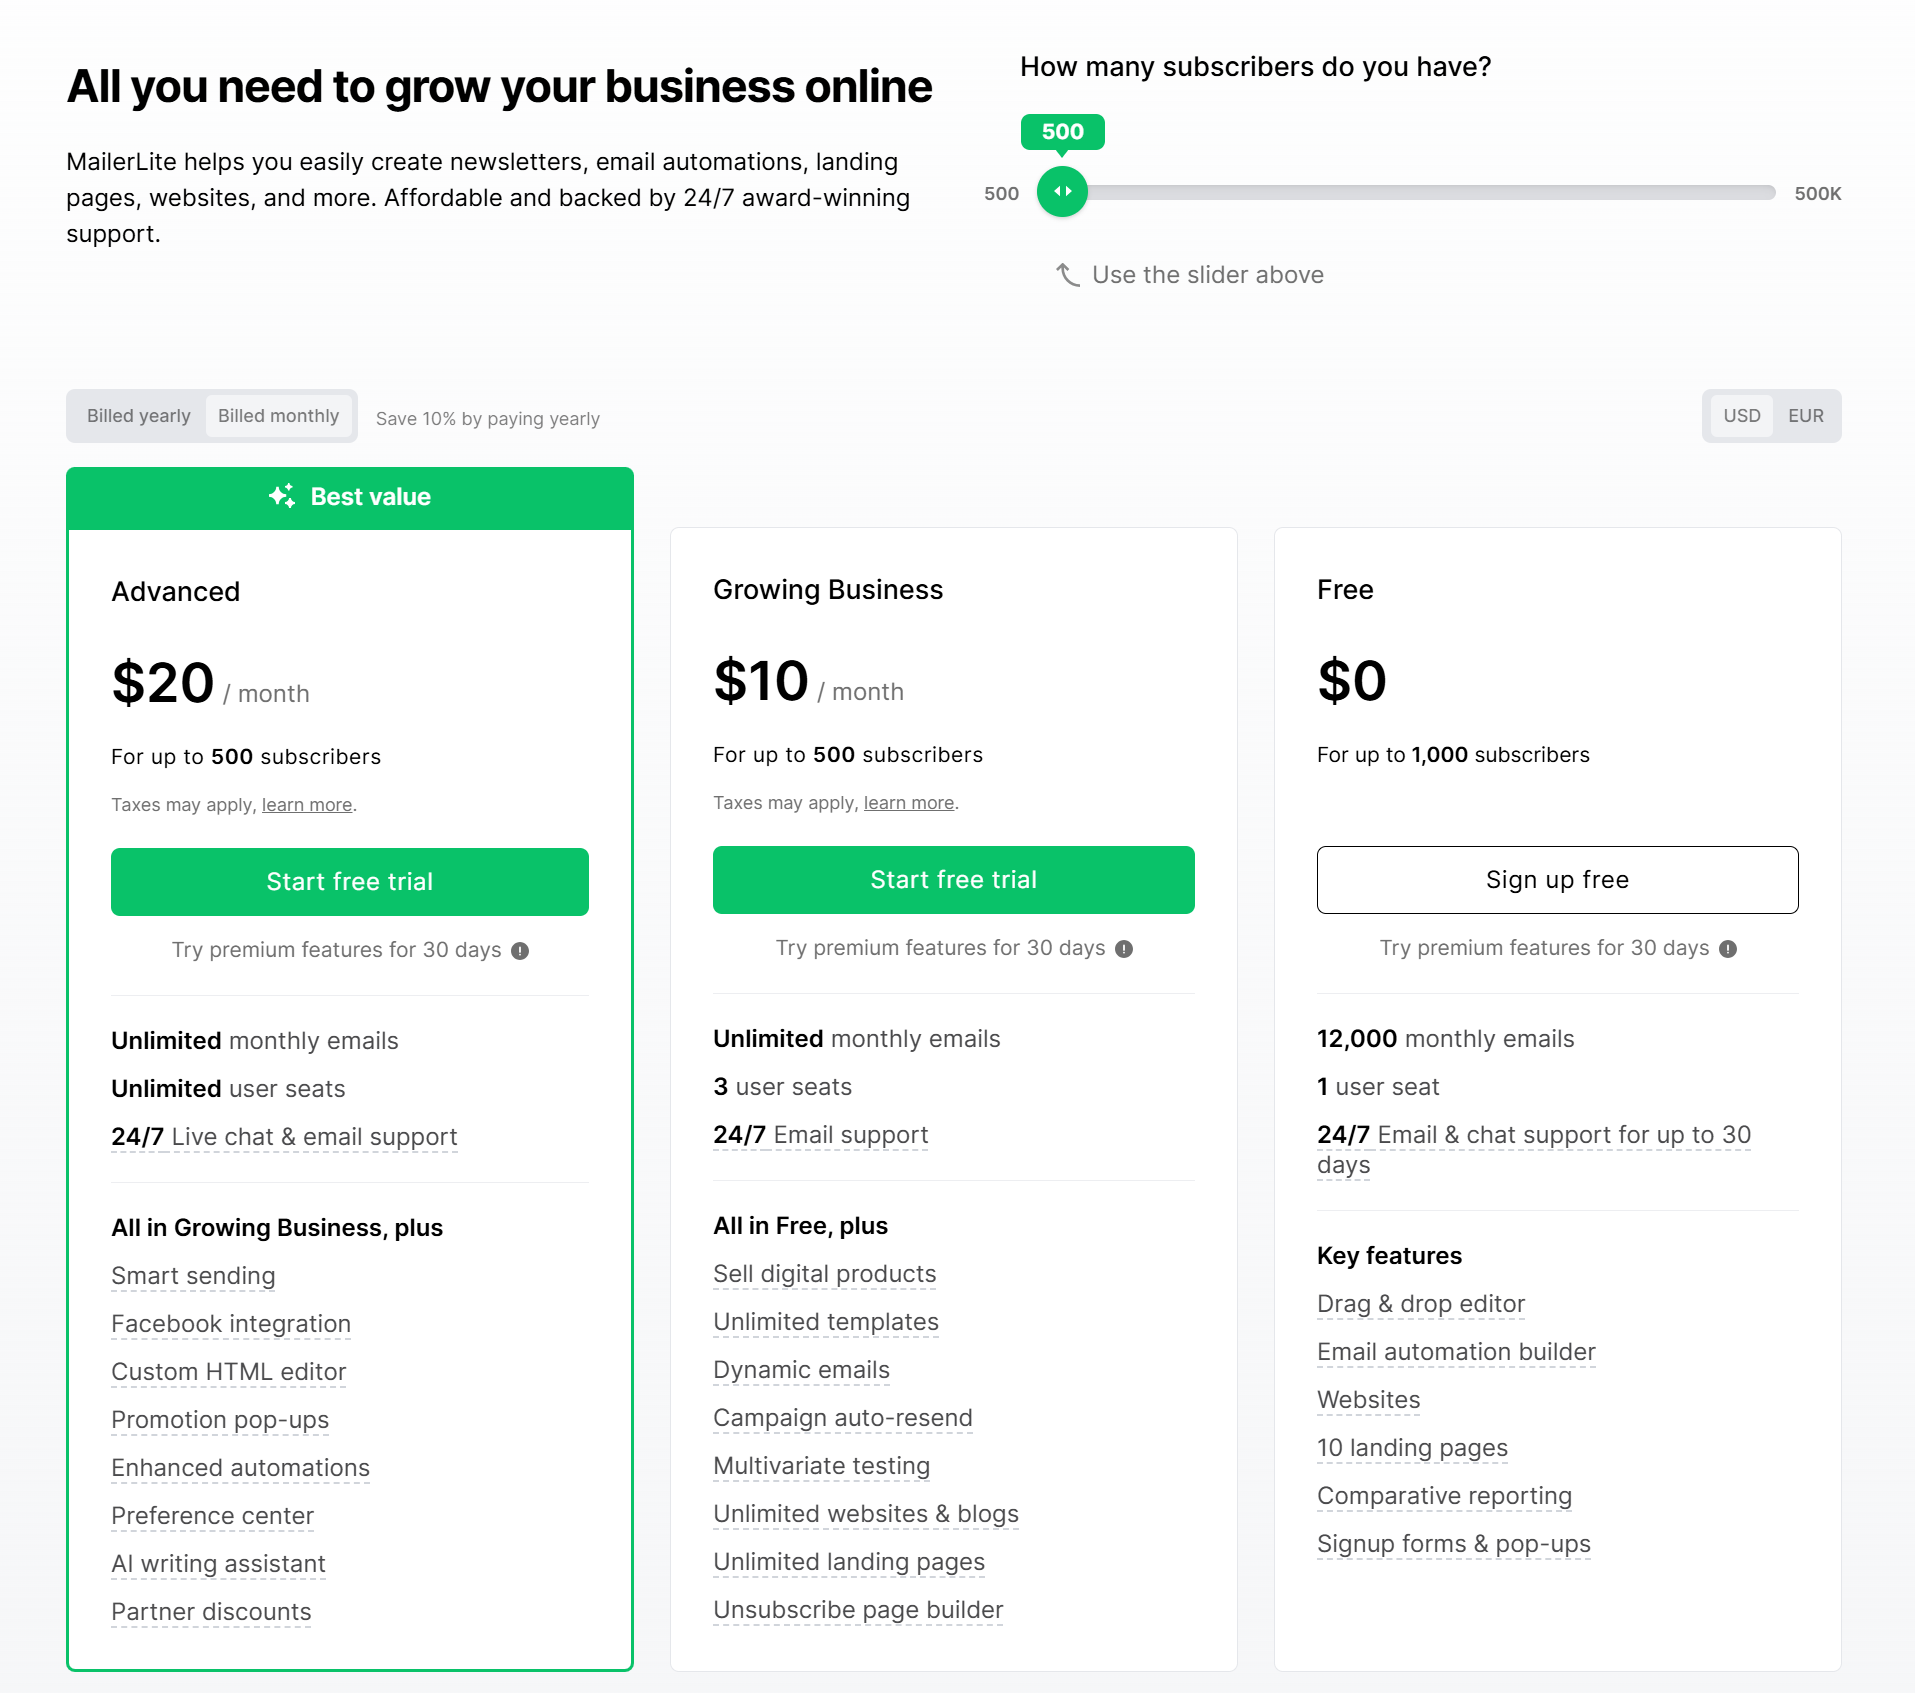Screen dimensions: 1915x1693
Task: Click info icon under Free plan trial text
Action: pyautogui.click(x=1728, y=949)
